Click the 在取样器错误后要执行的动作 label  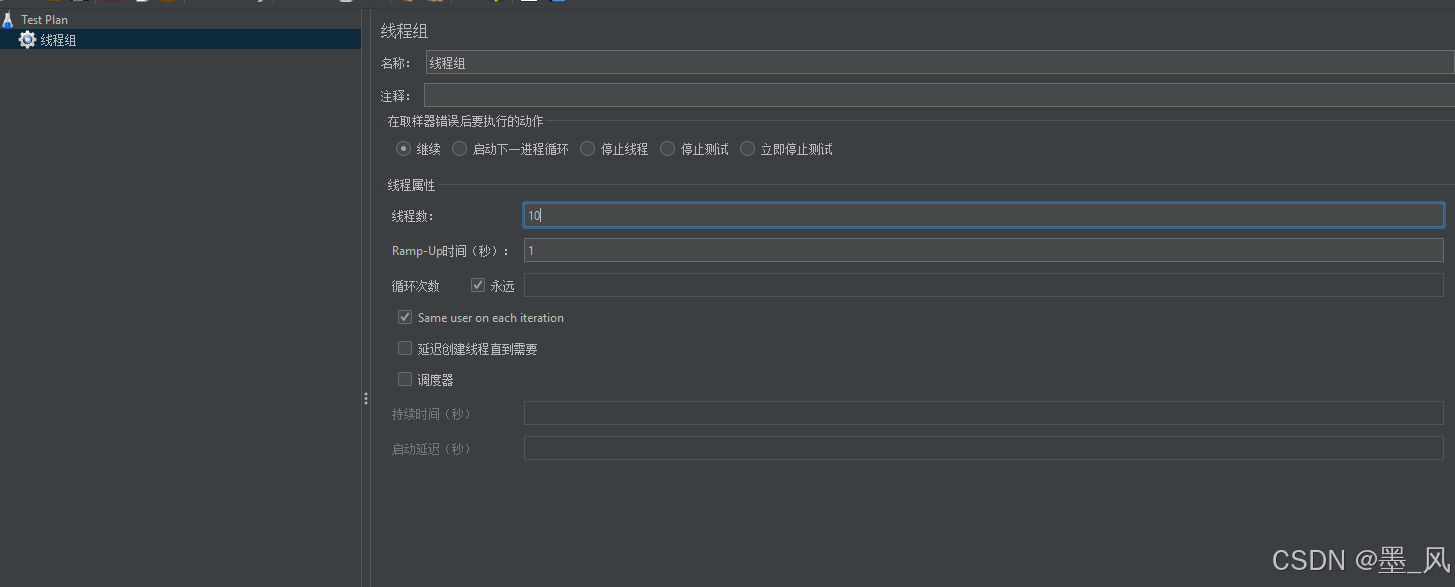465,121
